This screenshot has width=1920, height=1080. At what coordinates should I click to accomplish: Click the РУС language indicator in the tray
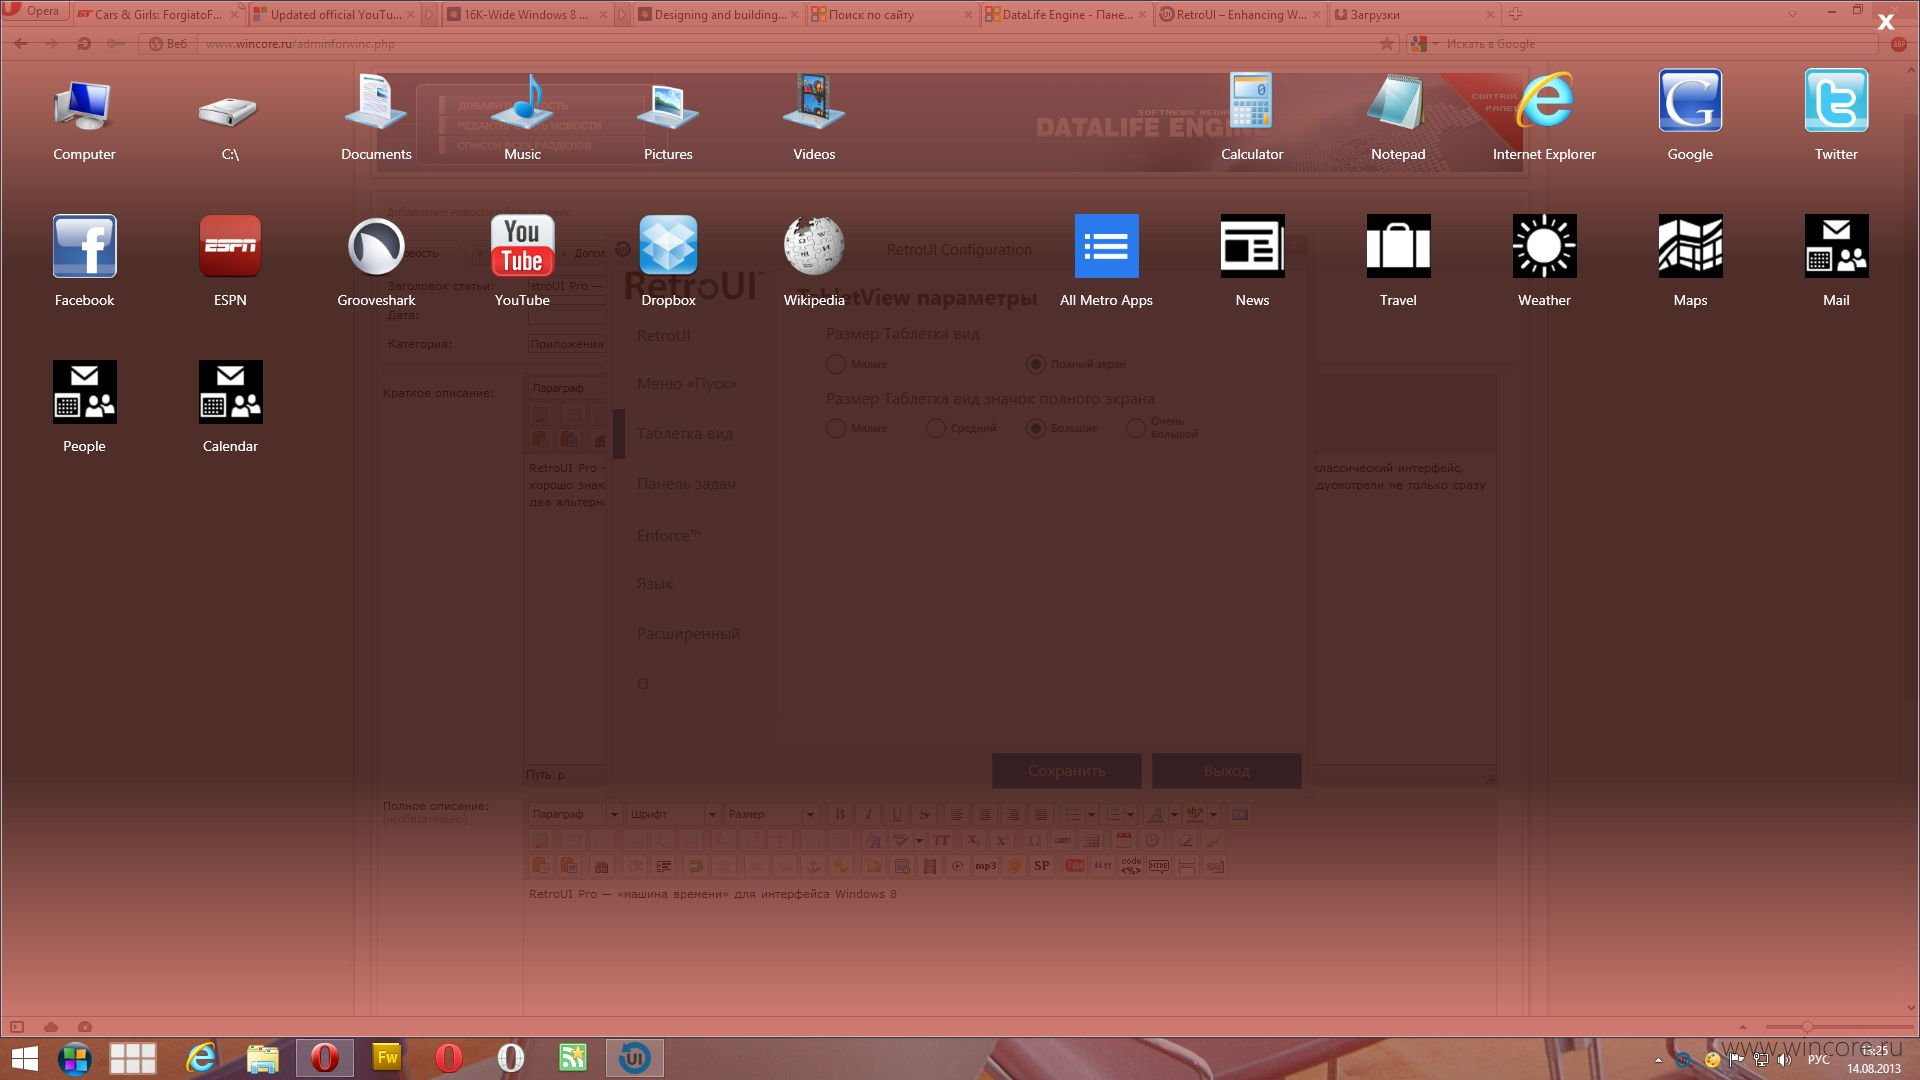(x=1818, y=1060)
